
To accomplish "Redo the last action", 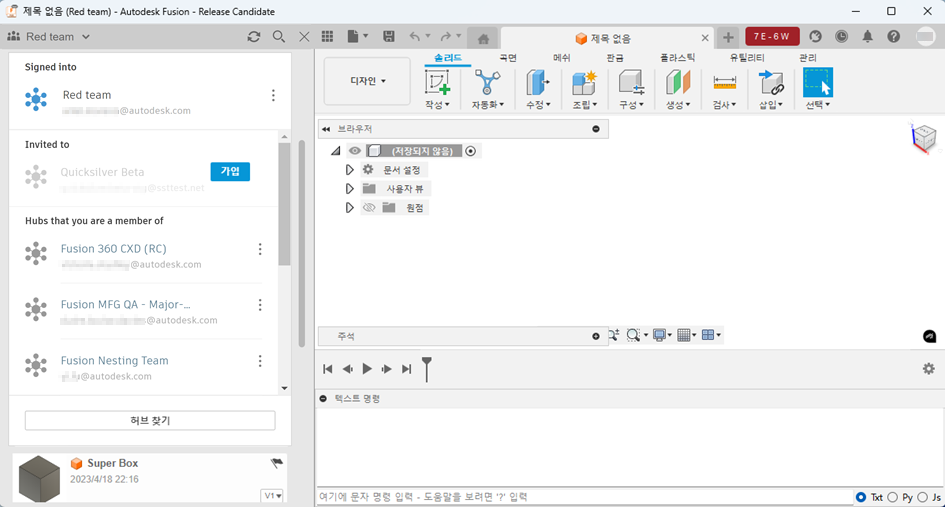I will pos(445,37).
